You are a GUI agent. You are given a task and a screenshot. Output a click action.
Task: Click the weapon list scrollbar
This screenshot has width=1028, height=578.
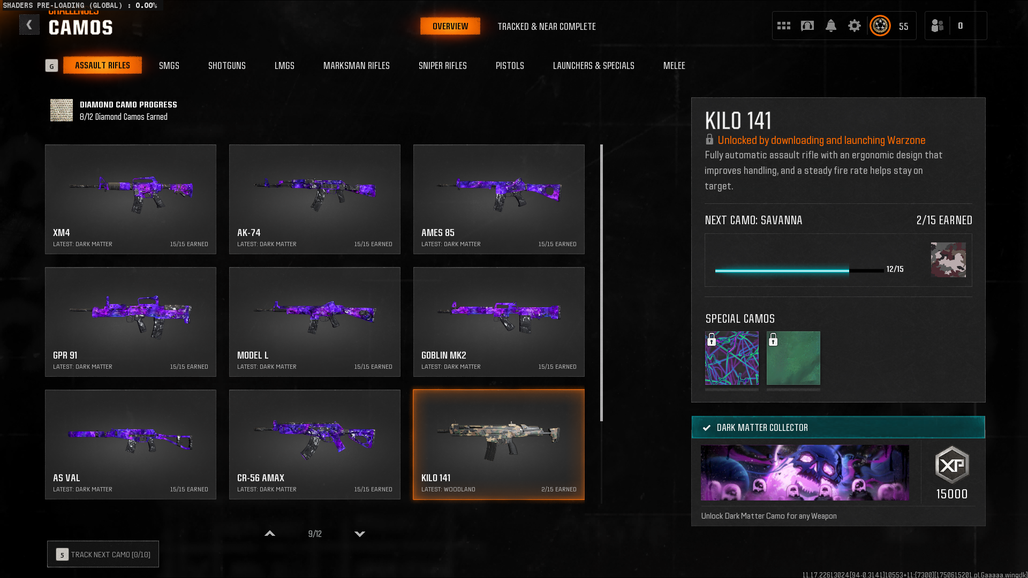pos(601,283)
